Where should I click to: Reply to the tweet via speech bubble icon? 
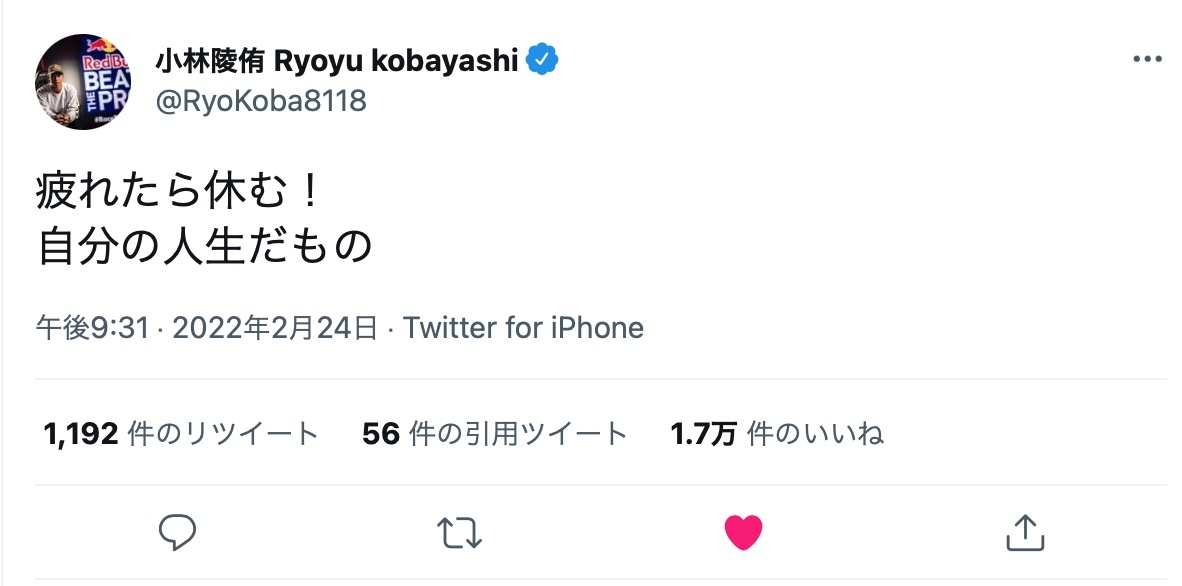[x=178, y=532]
